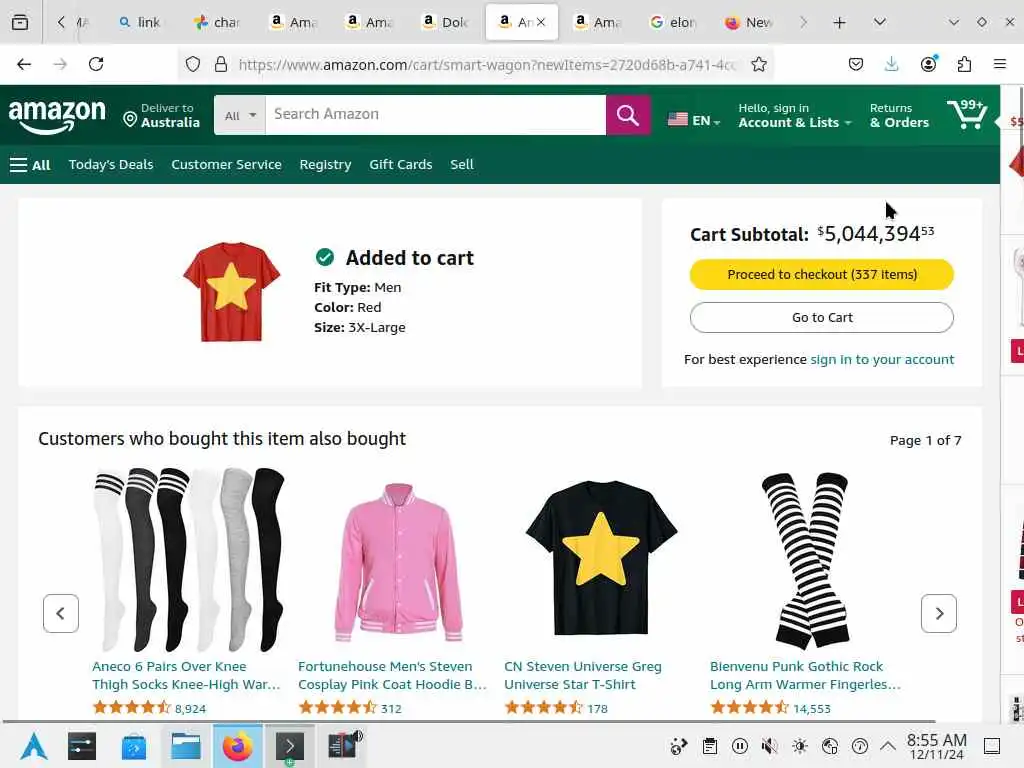Open system settings icon in taskbar
Image resolution: width=1024 pixels, height=768 pixels.
click(x=82, y=746)
